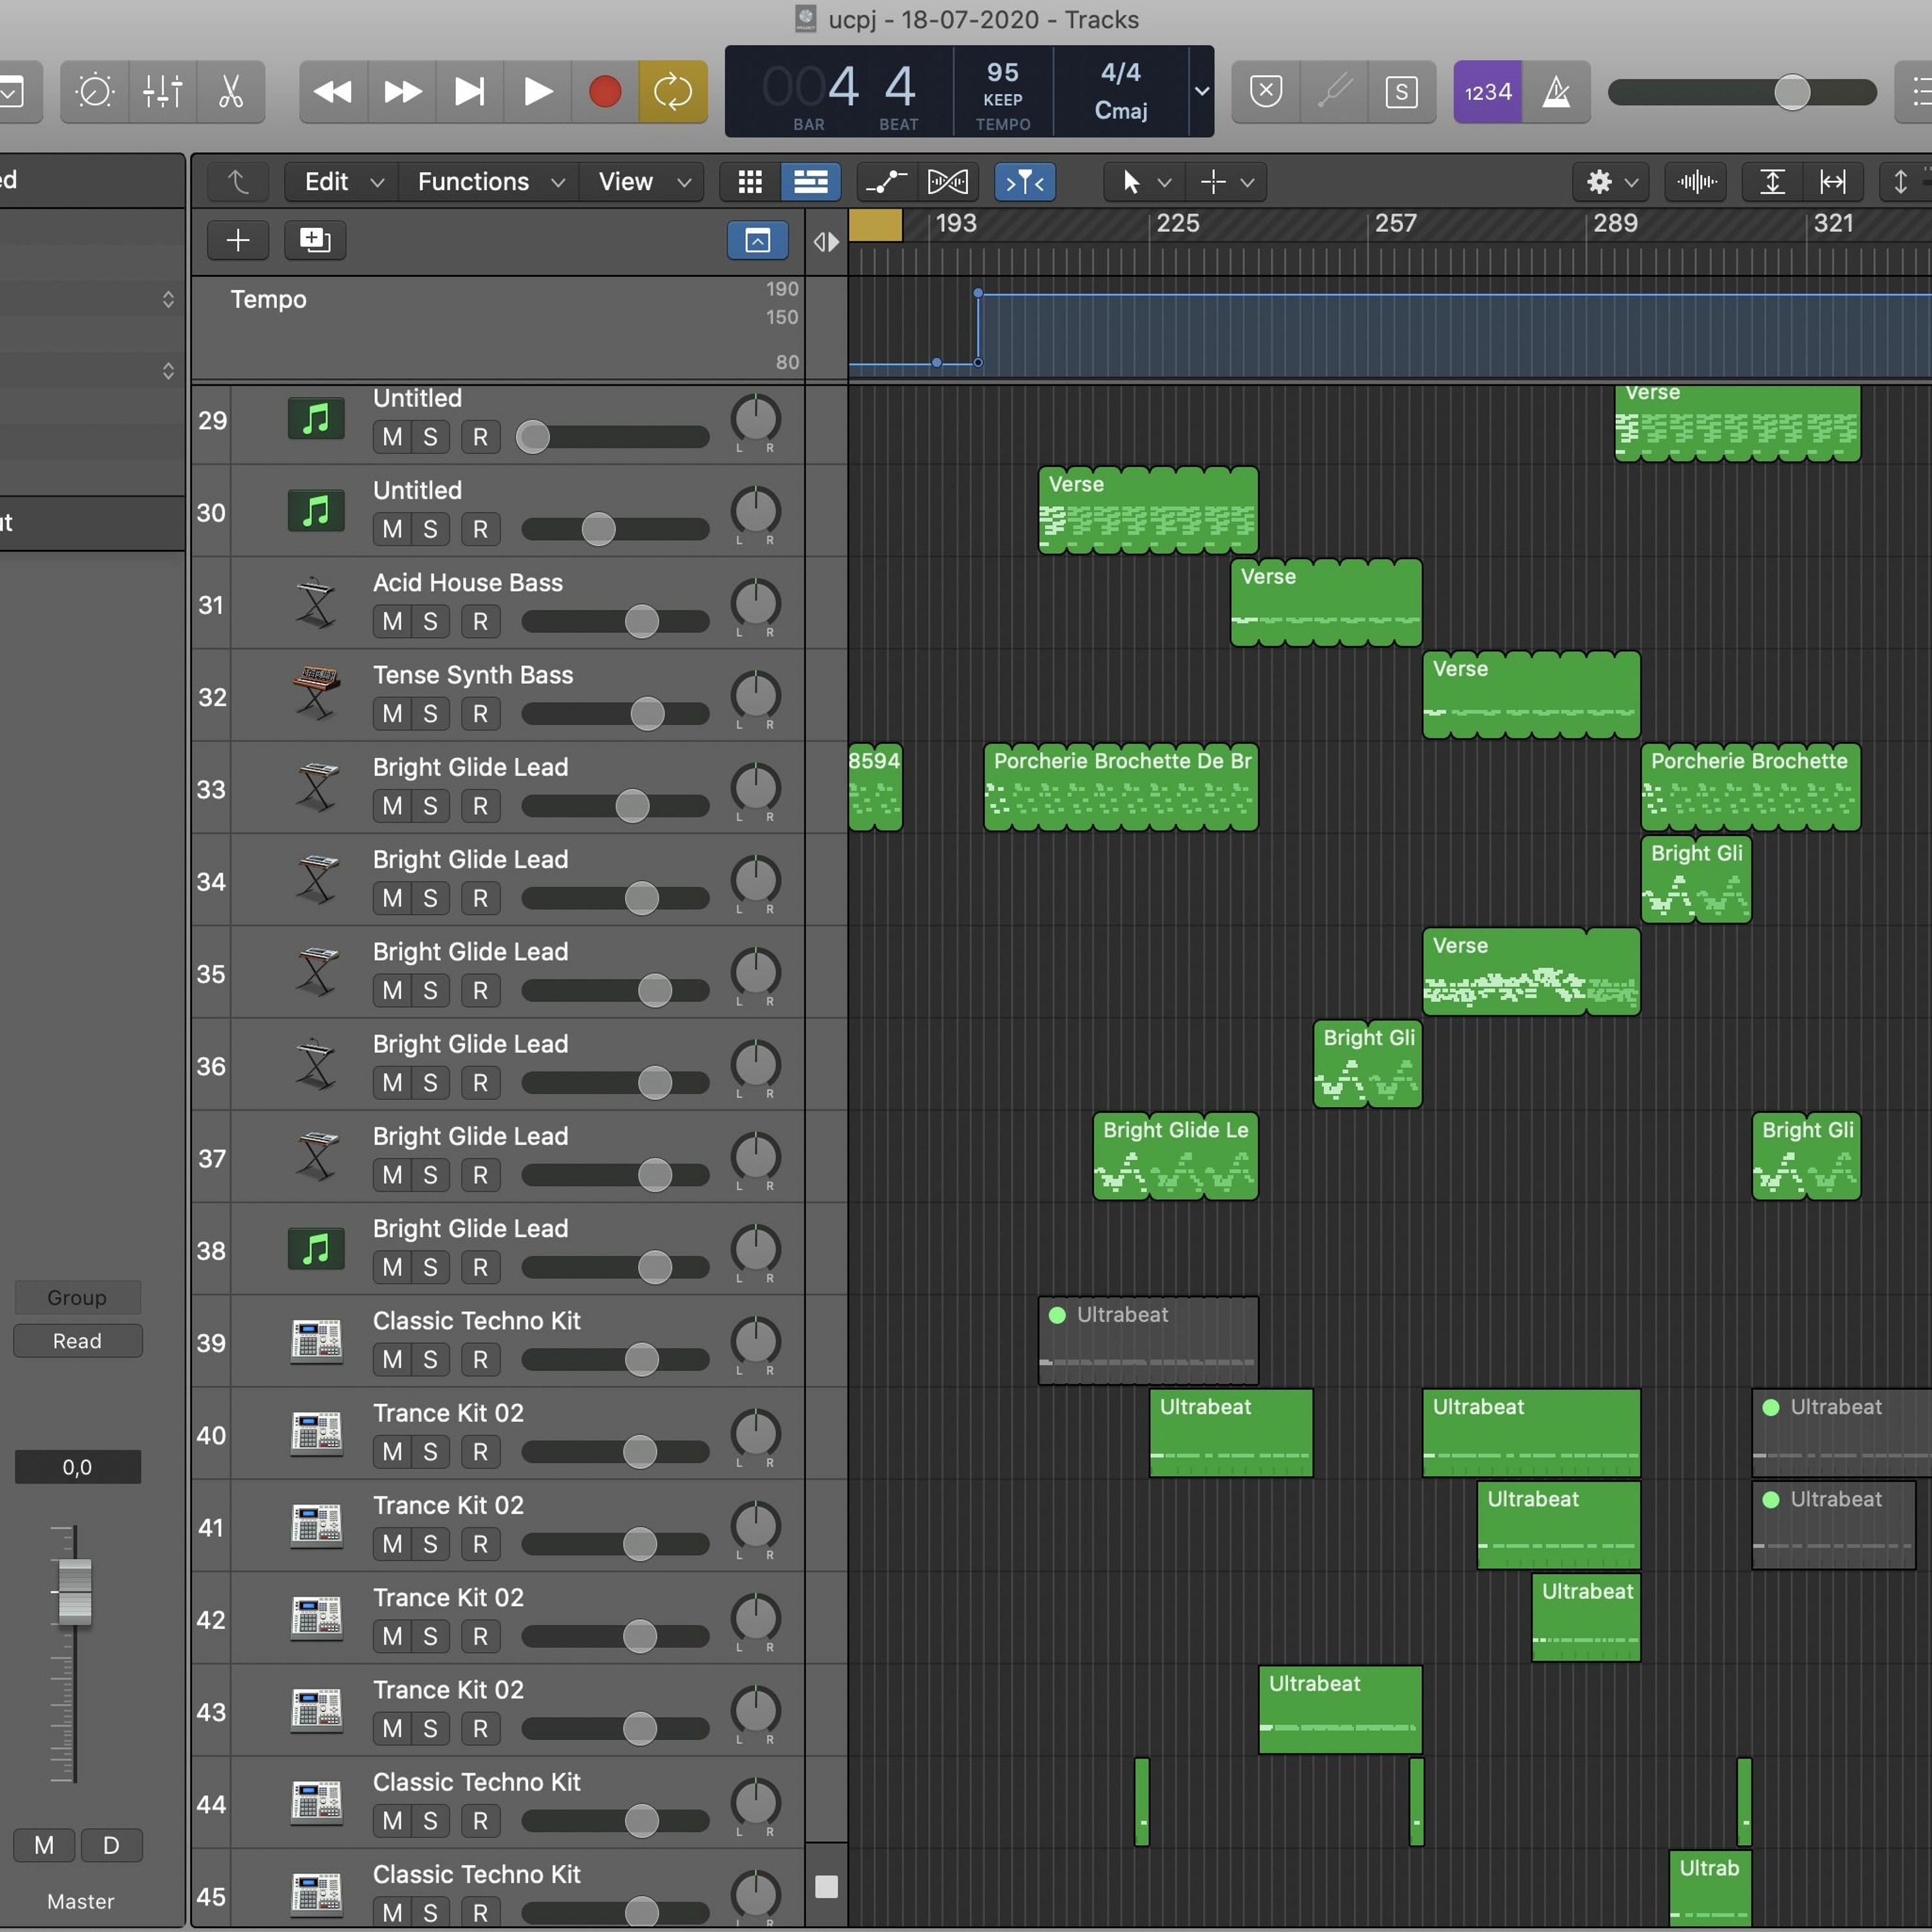The height and width of the screenshot is (1932, 1932).
Task: Select the muted Ultrabeat region on track 39
Action: tap(1148, 1341)
